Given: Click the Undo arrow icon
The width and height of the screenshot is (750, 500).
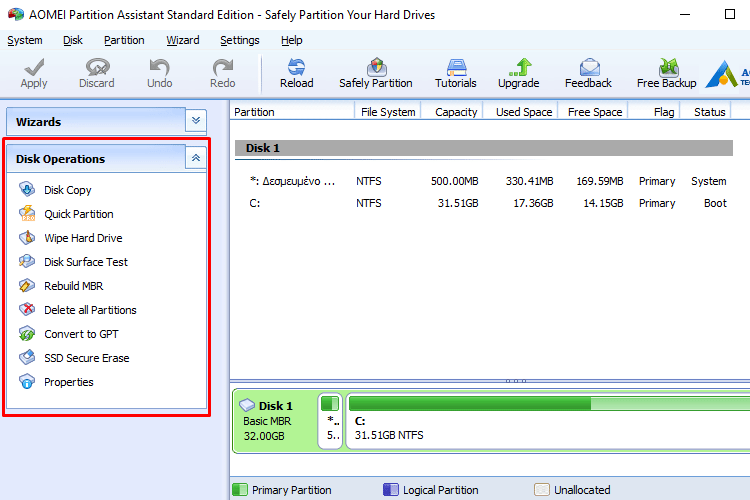Looking at the screenshot, I should [159, 67].
